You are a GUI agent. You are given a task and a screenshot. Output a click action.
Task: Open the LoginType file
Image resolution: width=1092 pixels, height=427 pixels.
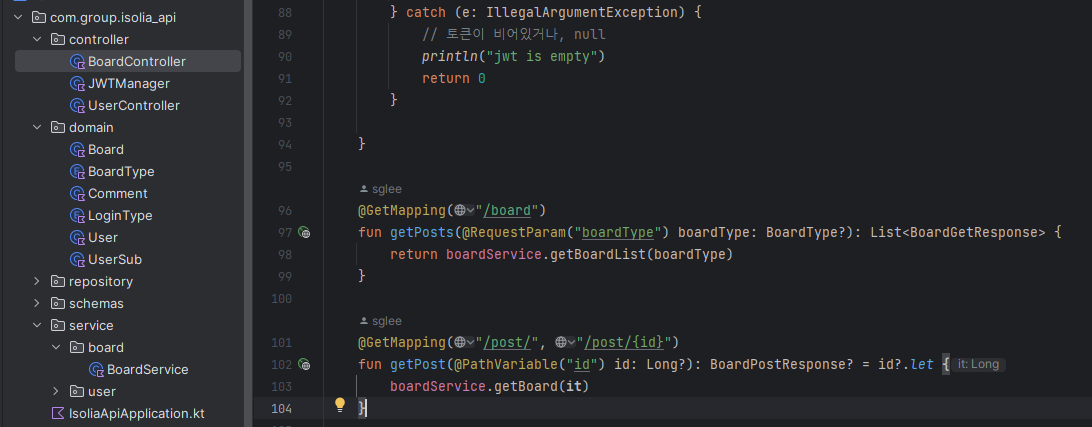[120, 216]
